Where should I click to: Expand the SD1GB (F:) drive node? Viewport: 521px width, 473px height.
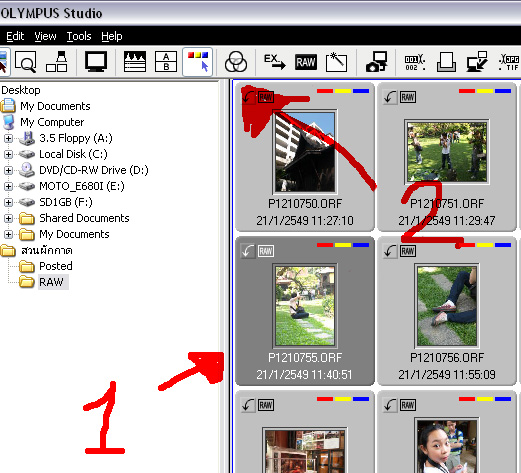pyautogui.click(x=8, y=202)
